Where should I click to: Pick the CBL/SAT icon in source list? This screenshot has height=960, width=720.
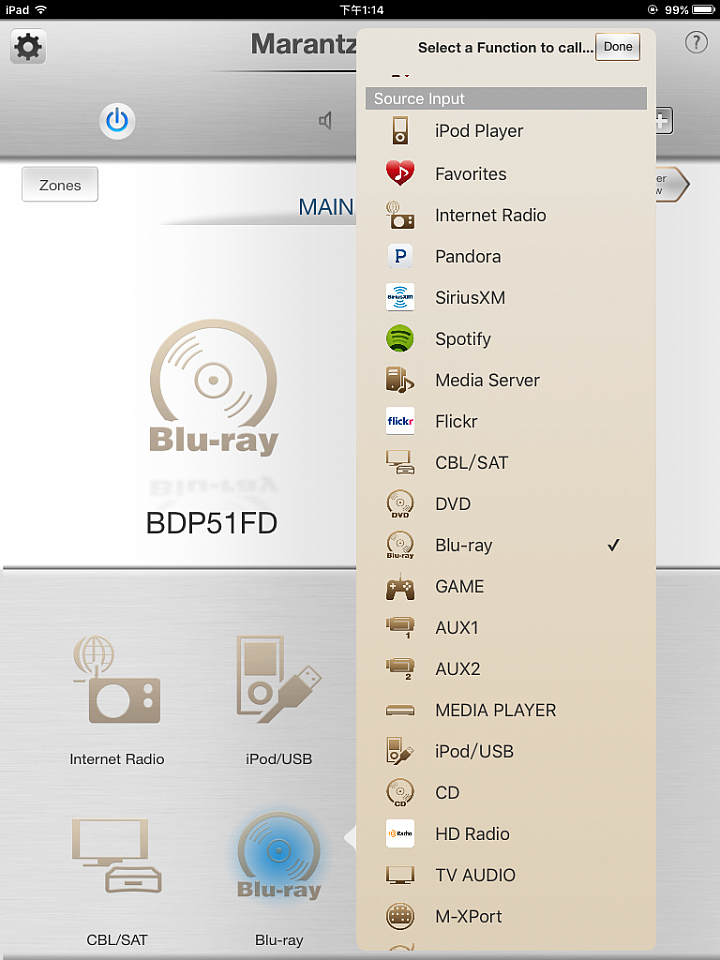[x=400, y=462]
